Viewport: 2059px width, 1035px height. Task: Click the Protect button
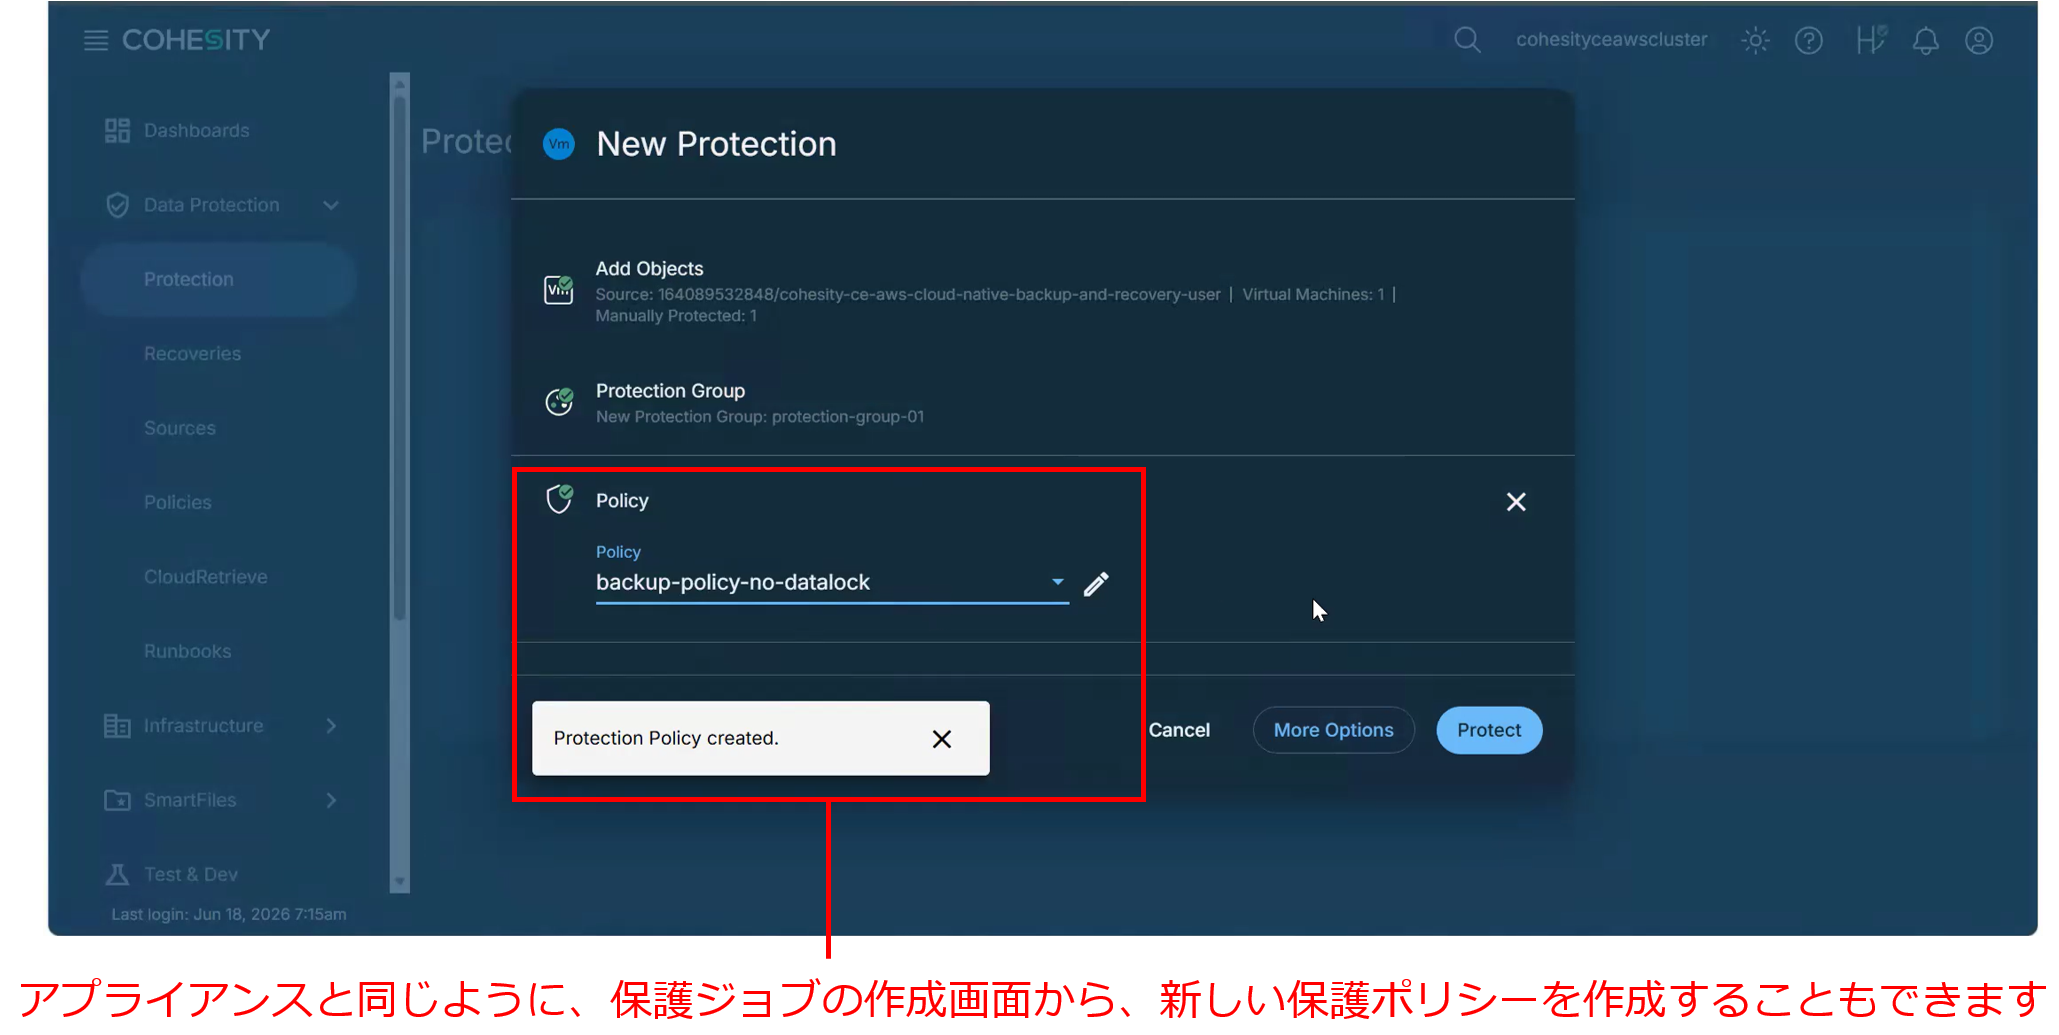[1489, 730]
